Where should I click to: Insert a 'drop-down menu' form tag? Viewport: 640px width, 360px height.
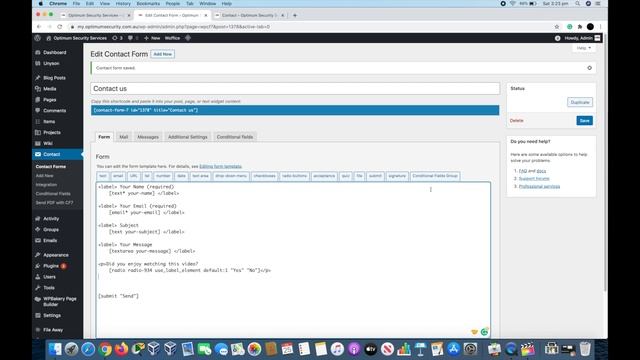pyautogui.click(x=231, y=176)
